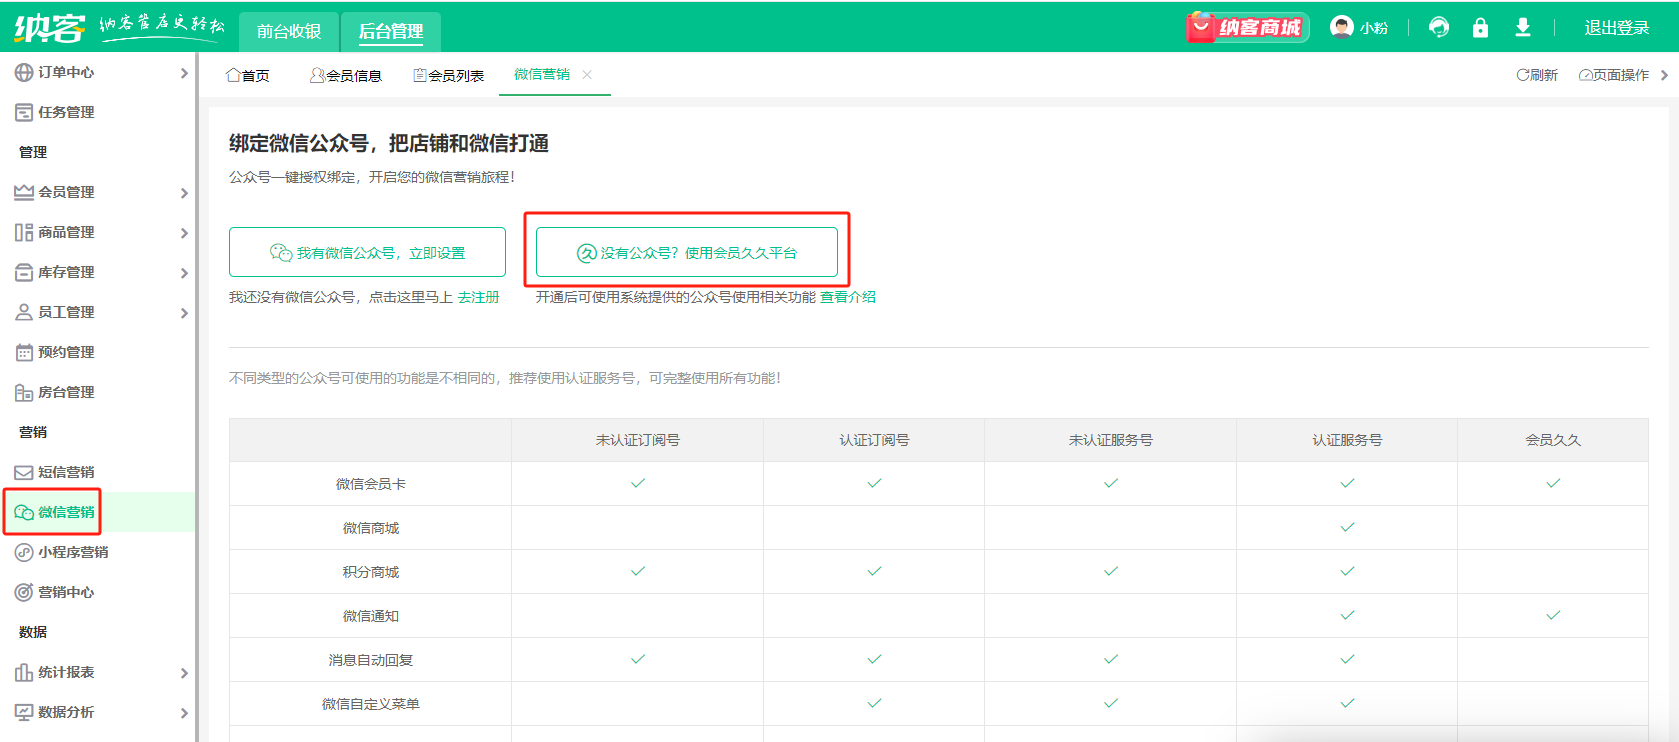Viewport: 1679px width, 742px height.
Task: Click the 任务管理 icon in sidebar
Action: click(24, 112)
